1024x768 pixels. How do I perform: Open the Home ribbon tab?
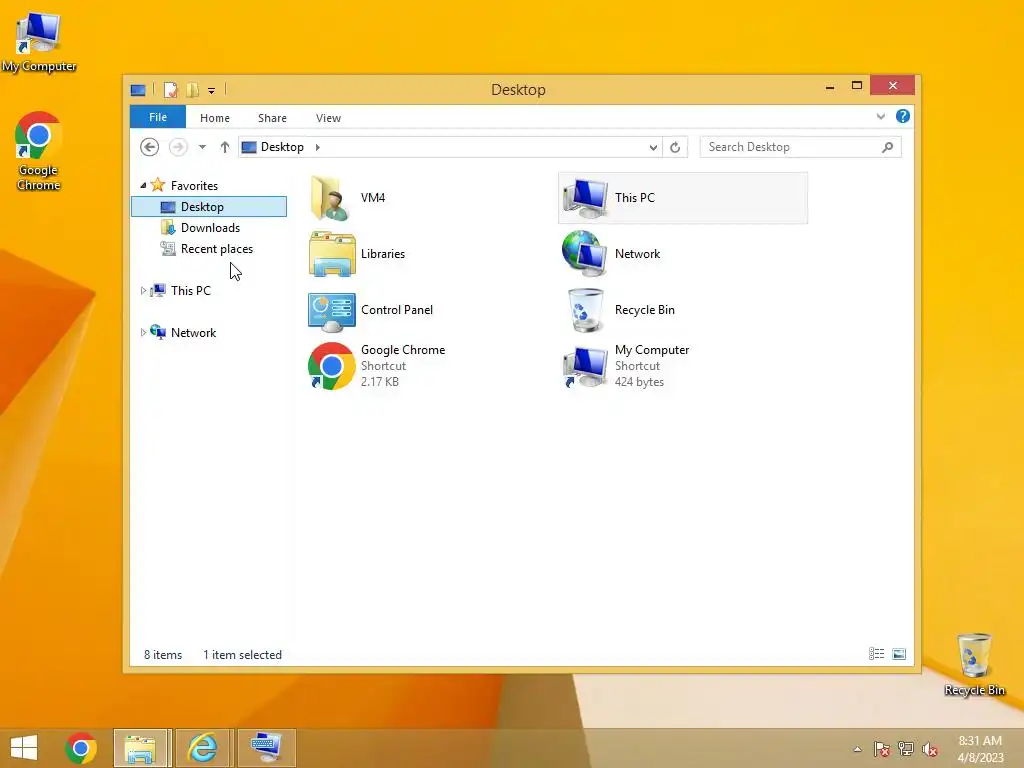point(215,118)
